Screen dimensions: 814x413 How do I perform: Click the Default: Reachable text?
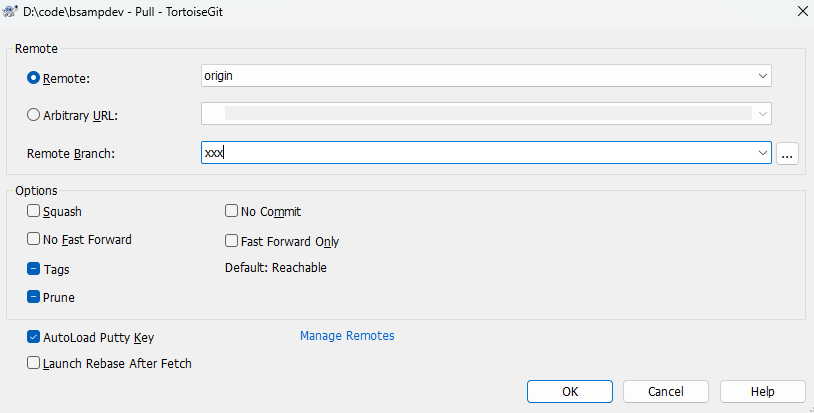click(276, 268)
